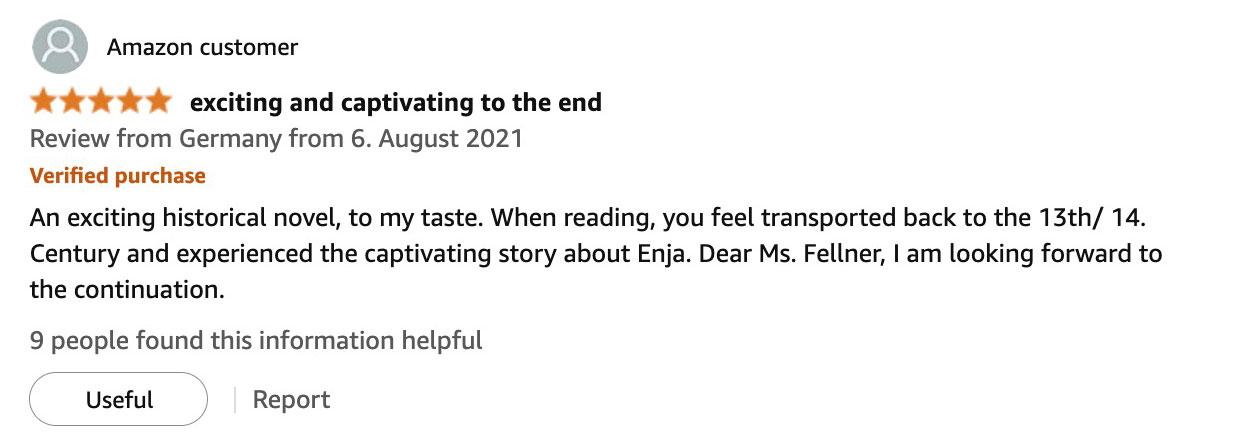
Task: Click the 9 people found helpful text
Action: pyautogui.click(x=256, y=340)
